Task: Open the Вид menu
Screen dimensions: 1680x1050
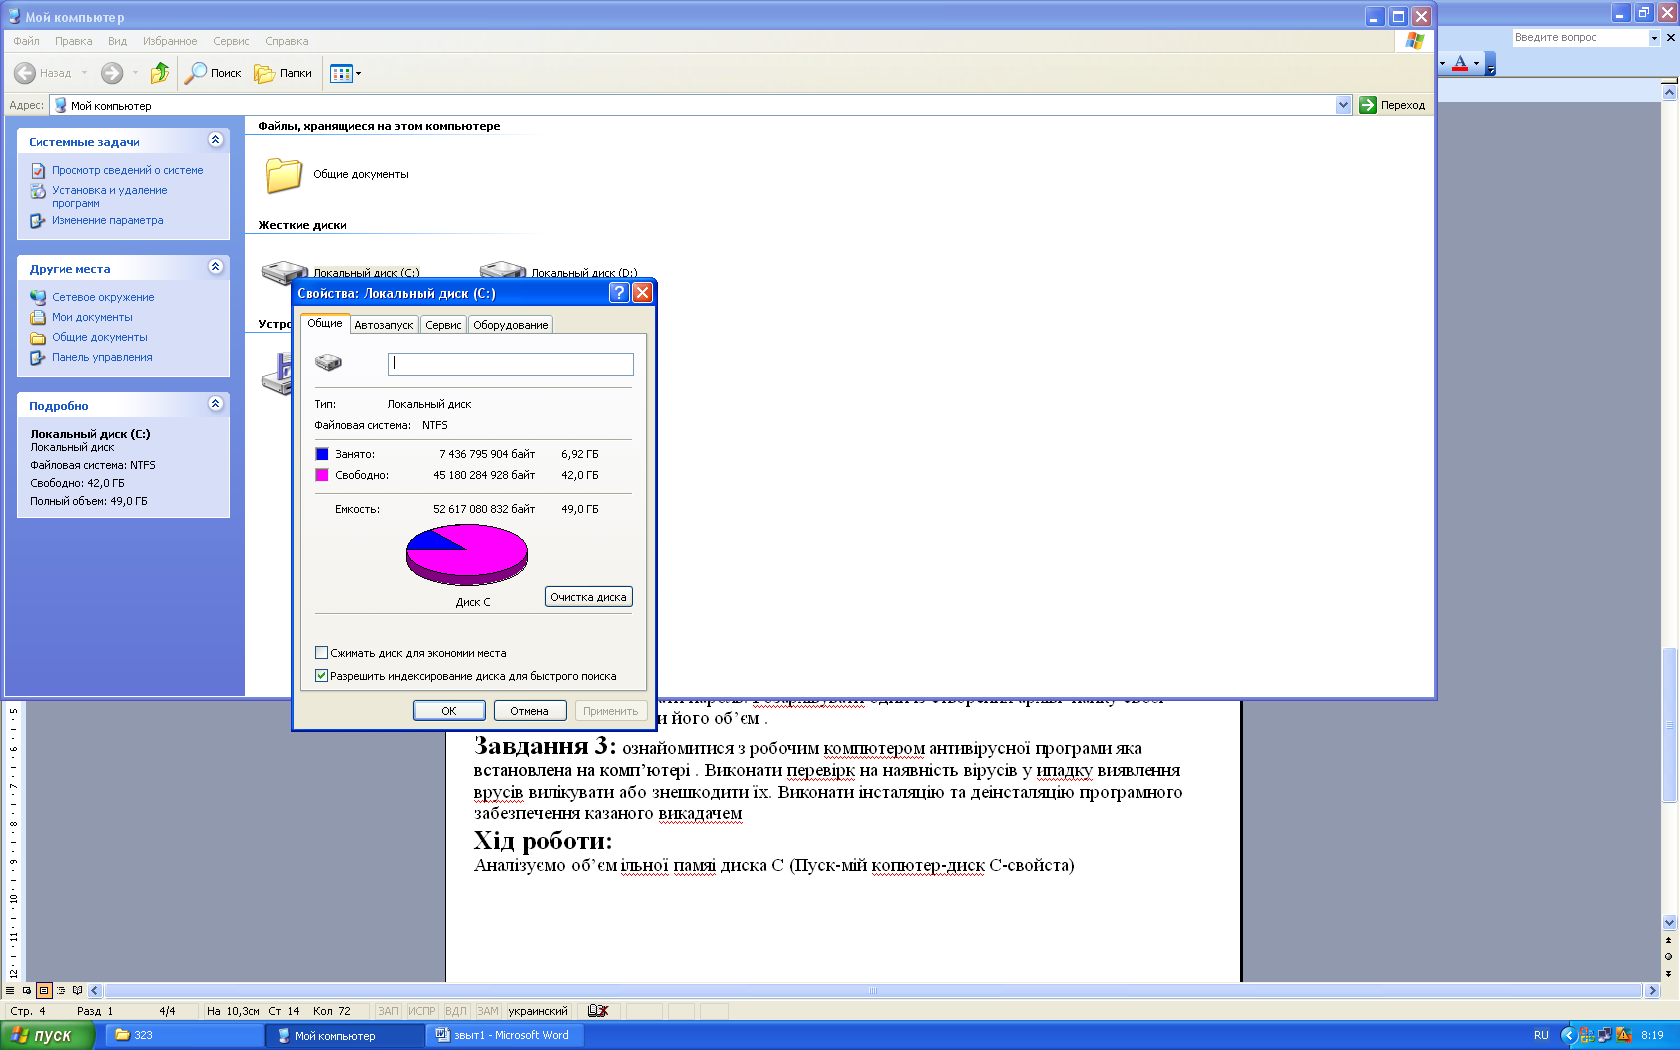Action: [x=117, y=41]
